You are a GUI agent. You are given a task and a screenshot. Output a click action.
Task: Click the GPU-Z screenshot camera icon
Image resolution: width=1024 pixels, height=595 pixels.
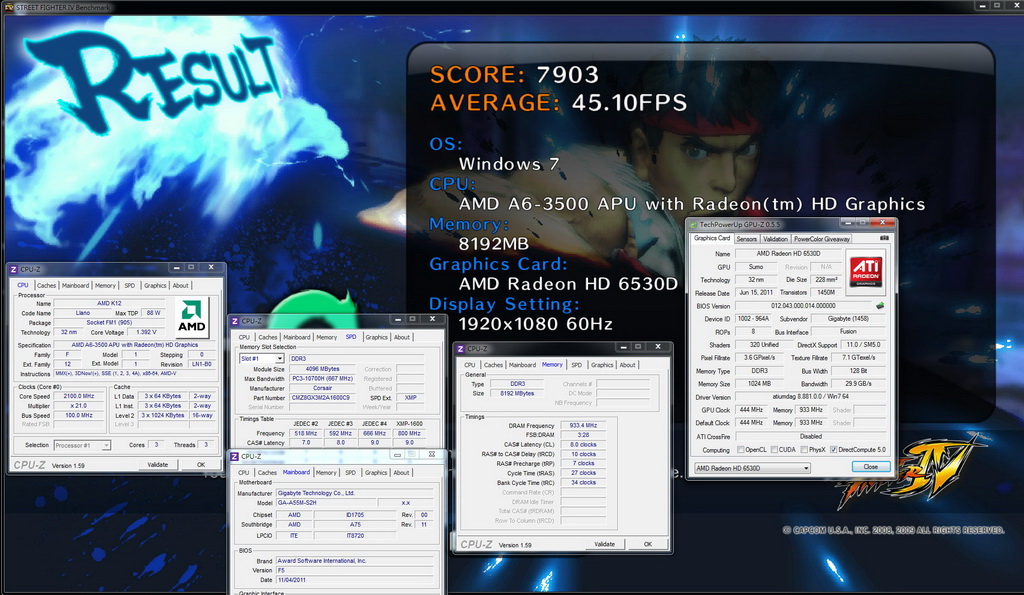(x=884, y=238)
